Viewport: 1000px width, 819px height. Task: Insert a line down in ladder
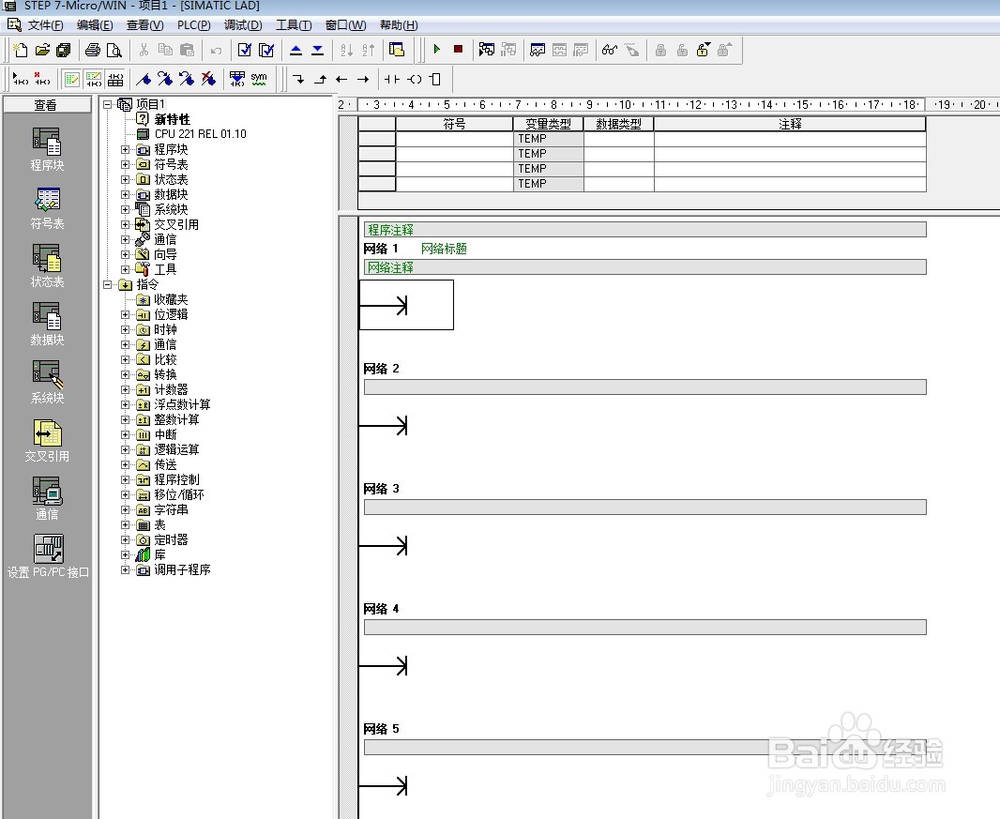[x=298, y=79]
